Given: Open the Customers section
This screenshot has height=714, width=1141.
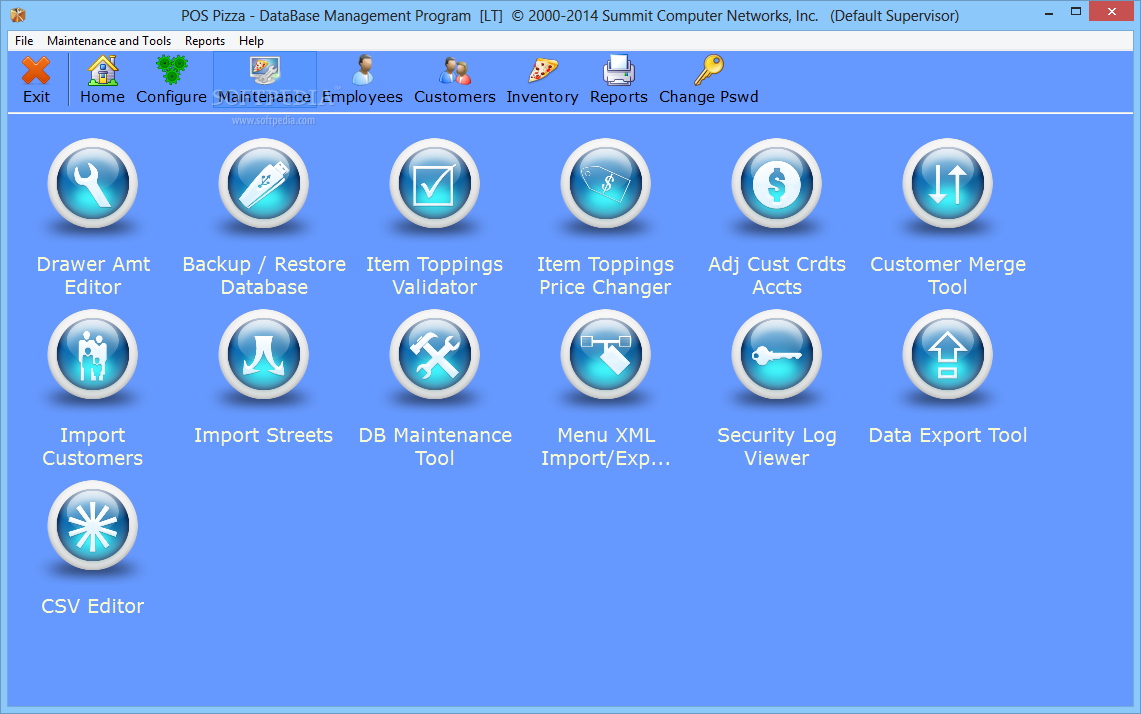Looking at the screenshot, I should [455, 79].
